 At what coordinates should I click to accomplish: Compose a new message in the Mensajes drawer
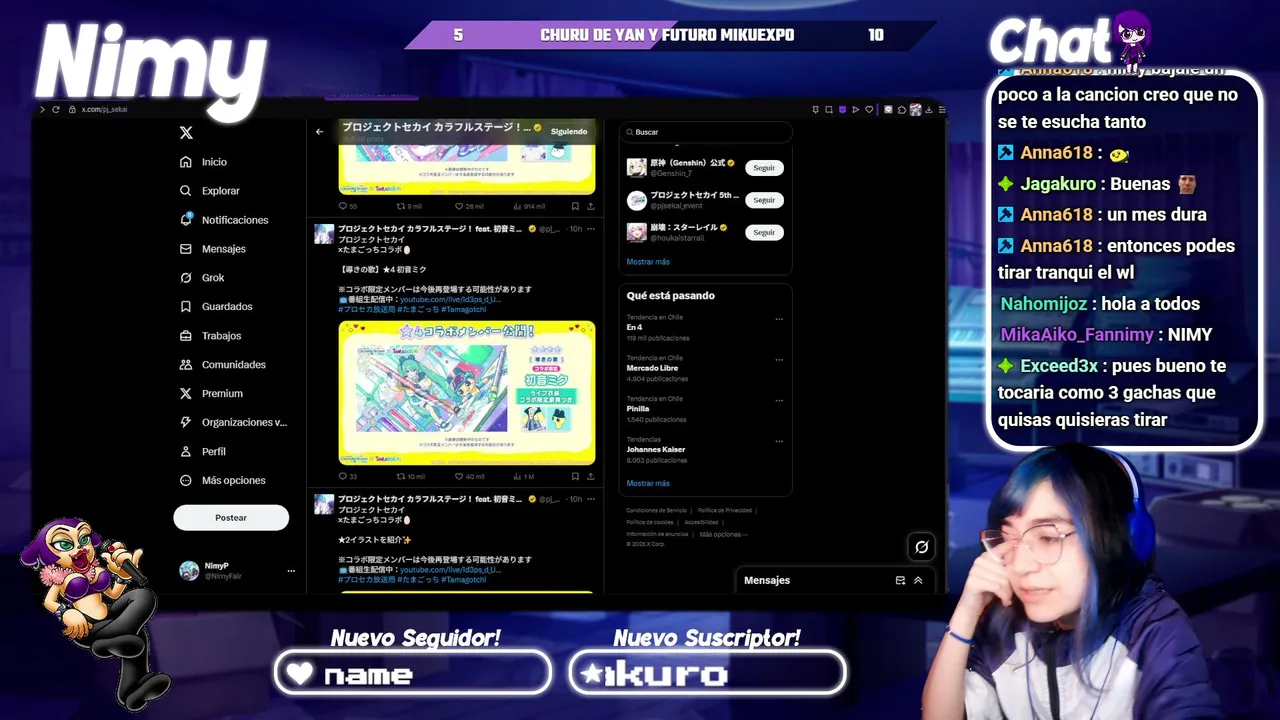(x=900, y=580)
